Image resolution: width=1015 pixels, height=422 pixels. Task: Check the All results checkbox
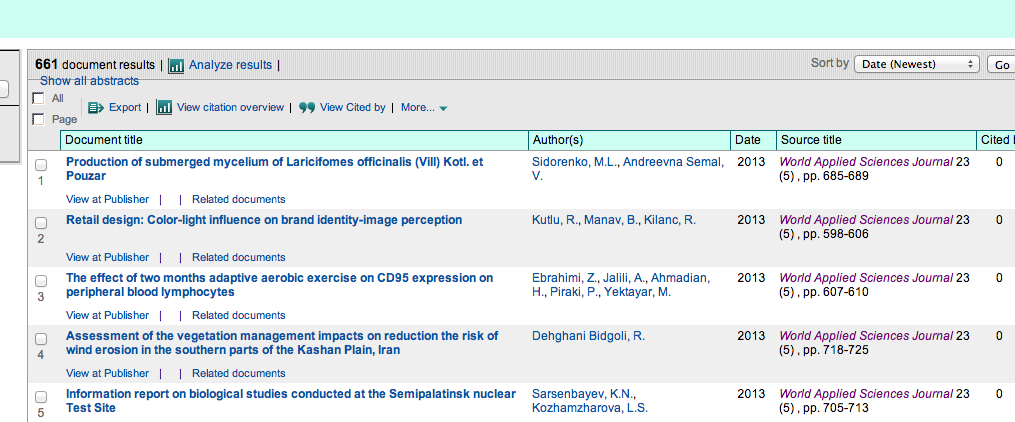point(38,98)
